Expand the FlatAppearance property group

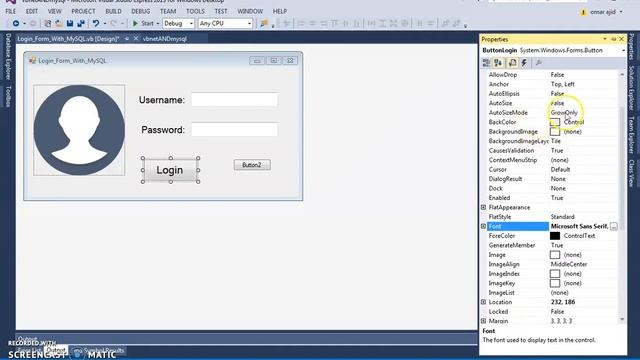coord(484,207)
